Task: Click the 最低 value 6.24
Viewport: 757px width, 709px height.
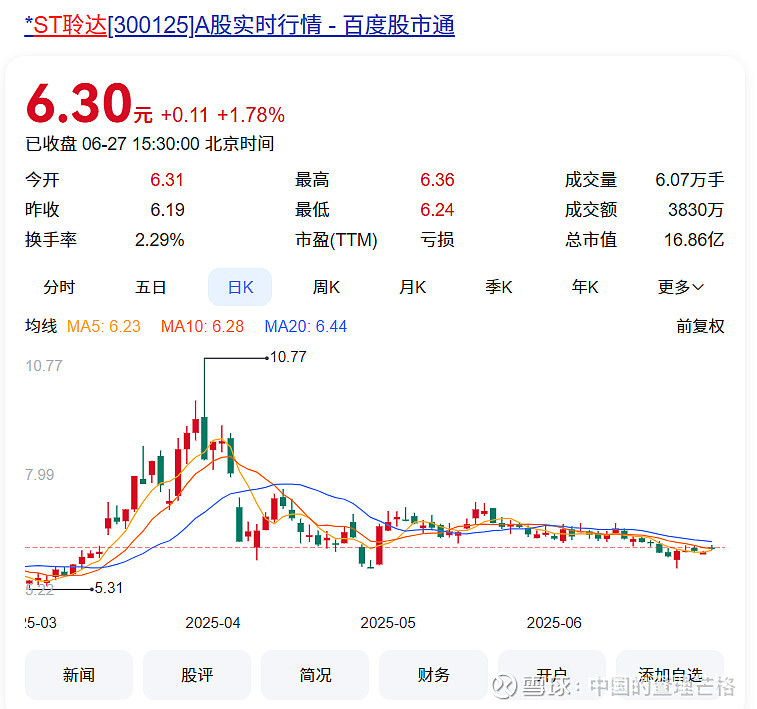Action: [x=437, y=210]
